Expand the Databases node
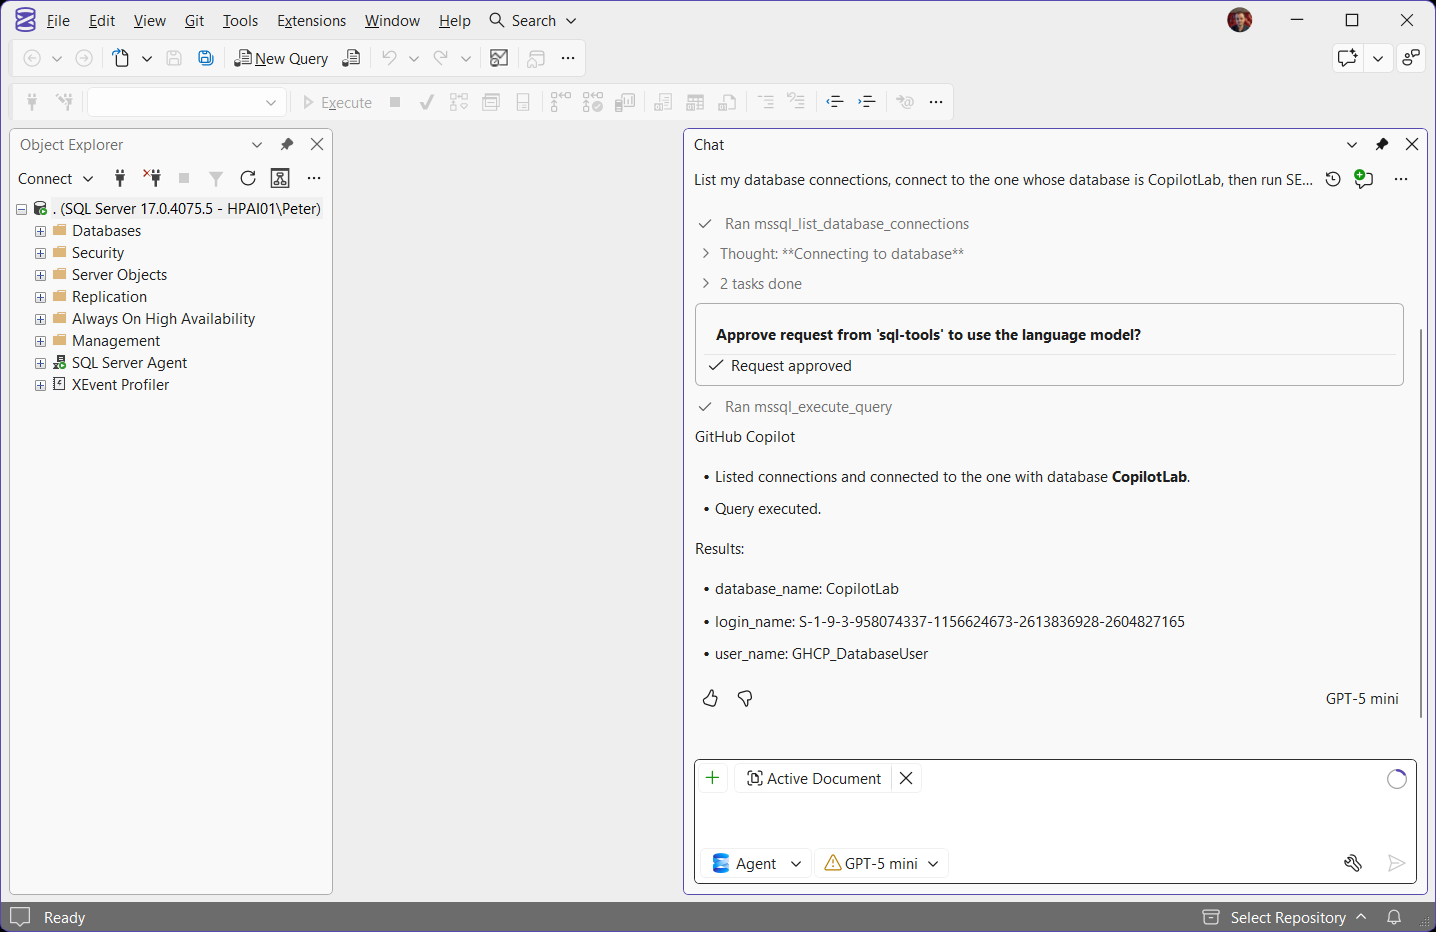Image resolution: width=1436 pixels, height=932 pixels. 40,231
